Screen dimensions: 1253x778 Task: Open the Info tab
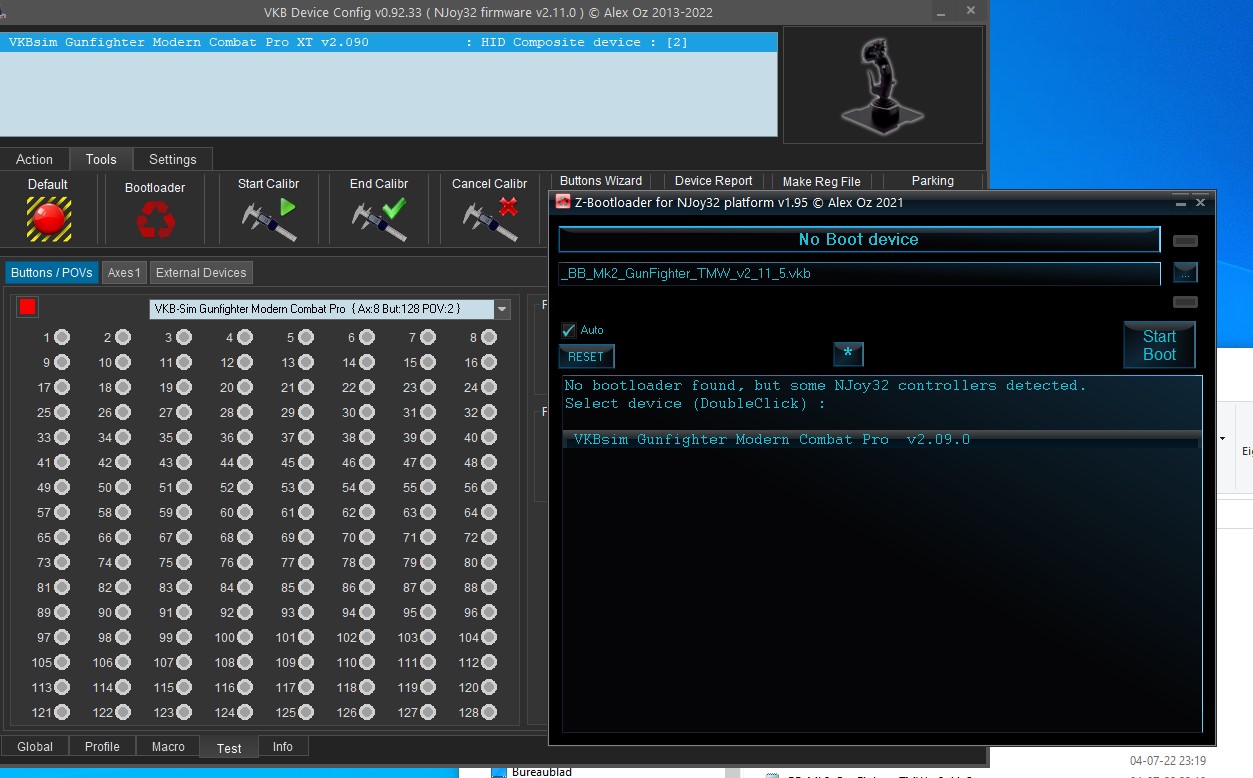point(283,746)
